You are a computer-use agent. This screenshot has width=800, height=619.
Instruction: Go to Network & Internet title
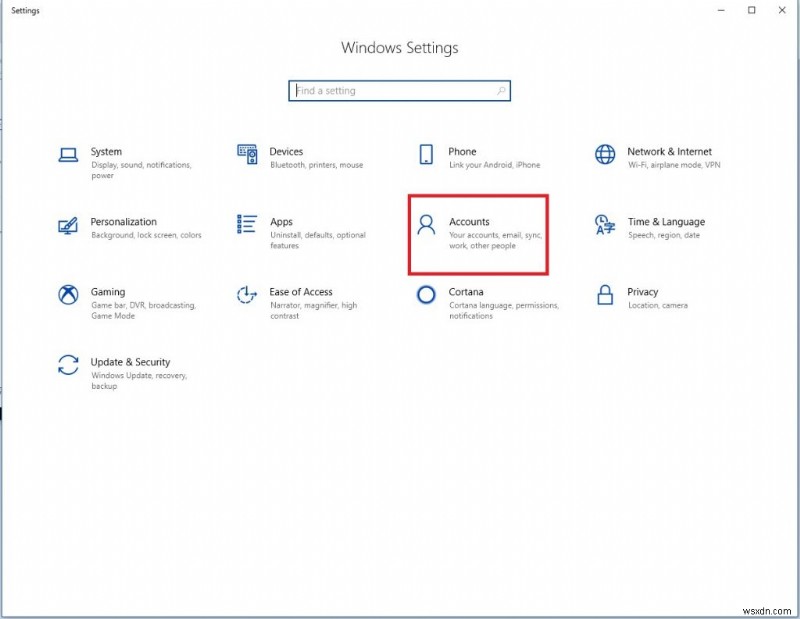point(669,152)
